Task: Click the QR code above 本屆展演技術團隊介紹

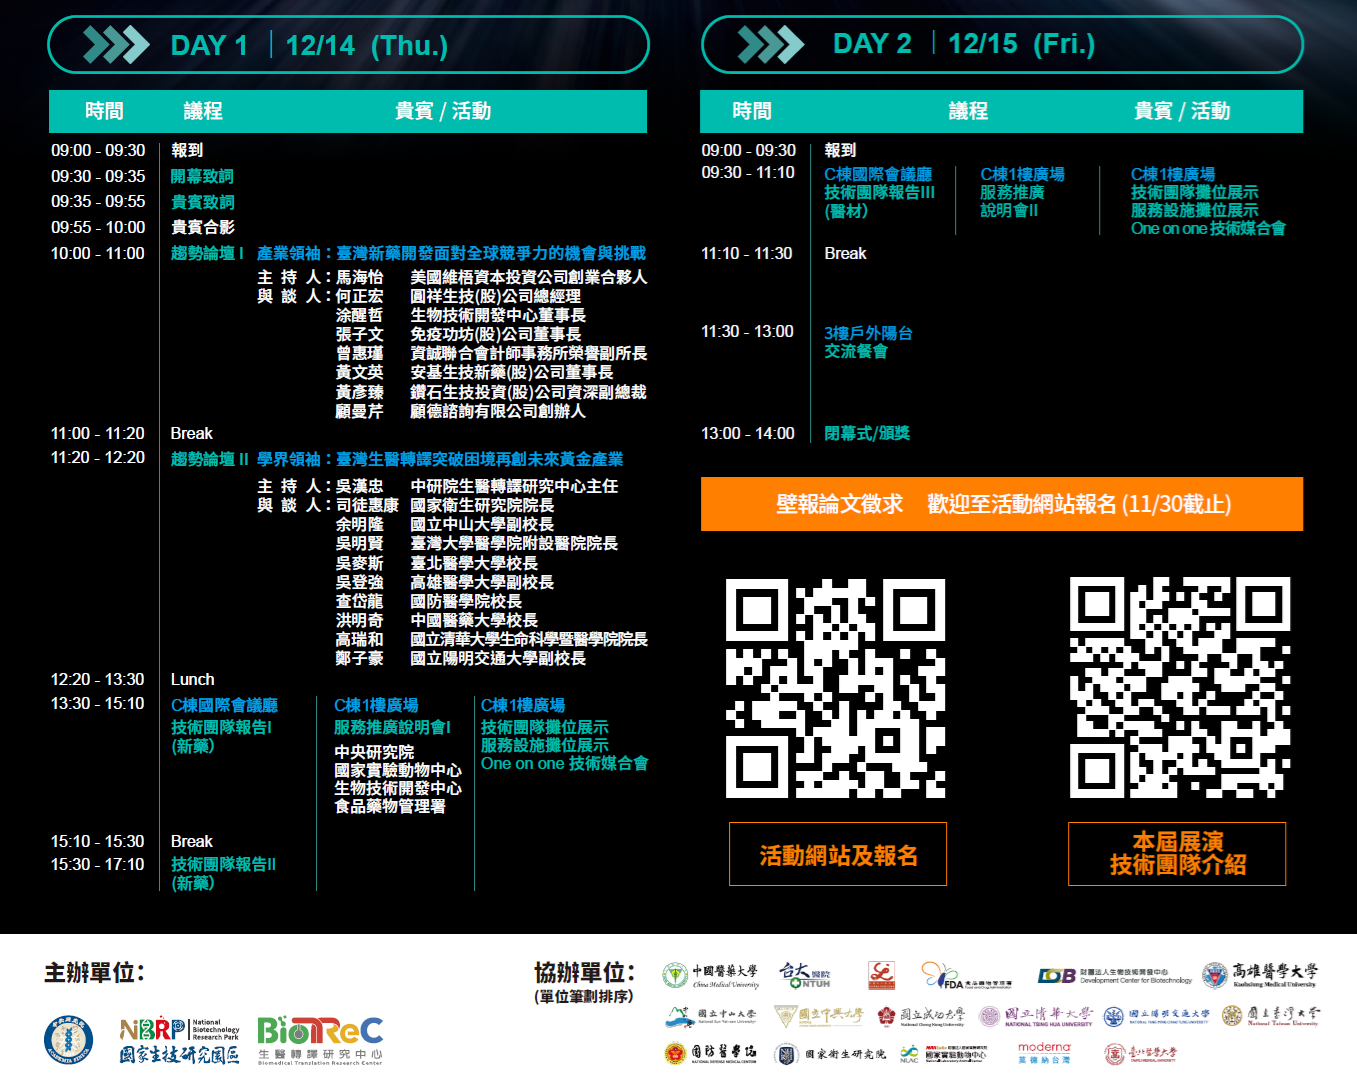Action: 1180,688
